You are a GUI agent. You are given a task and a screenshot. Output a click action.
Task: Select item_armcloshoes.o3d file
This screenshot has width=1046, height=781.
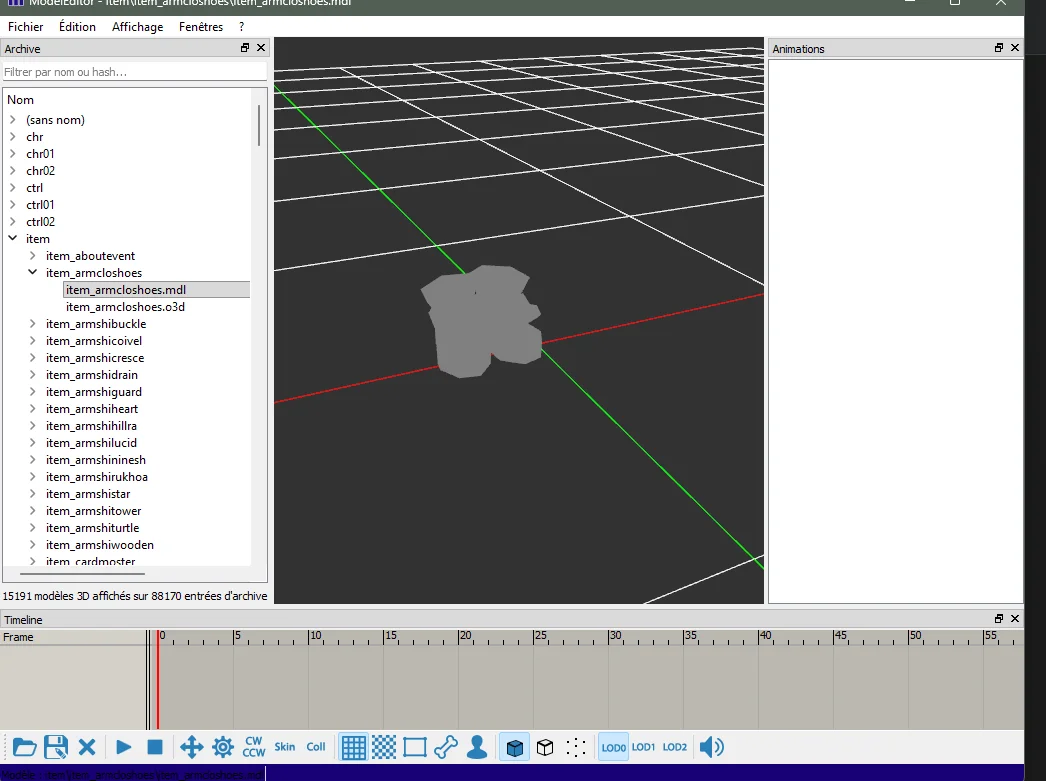tap(125, 307)
